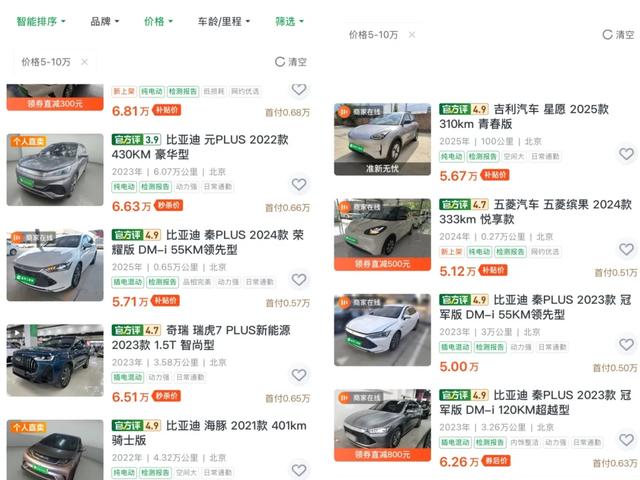
Task: Open the 价格 price dropdown
Action: tap(158, 21)
